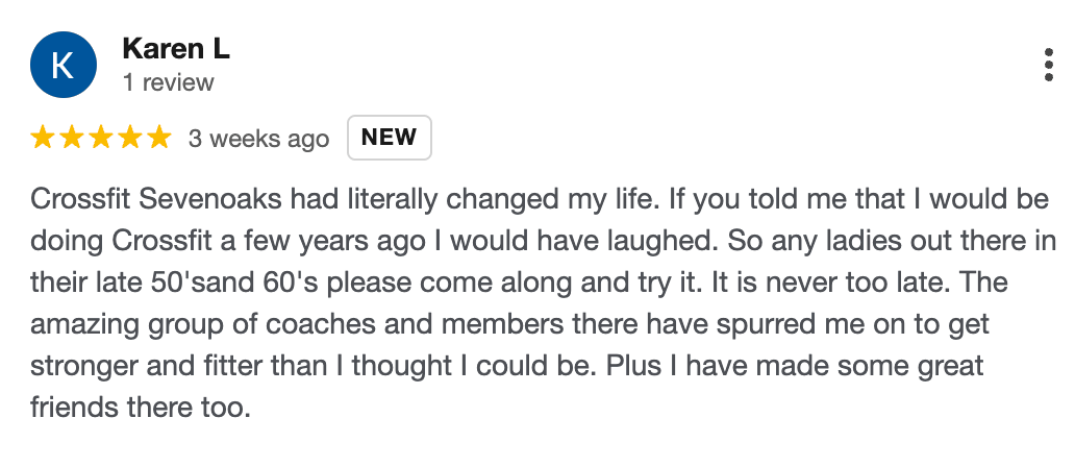
Task: Click the NEW badge
Action: click(389, 138)
